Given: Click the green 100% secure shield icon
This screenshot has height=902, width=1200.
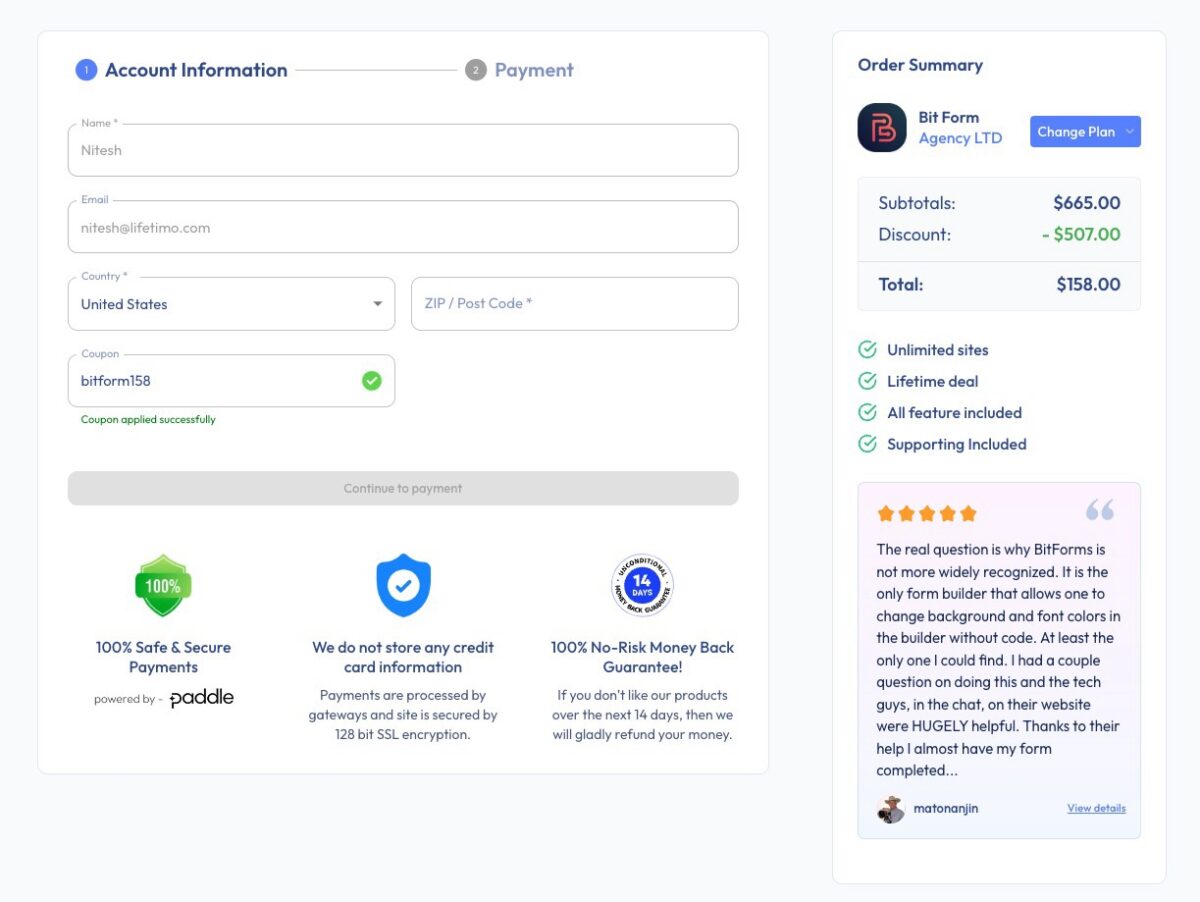Looking at the screenshot, I should click(x=163, y=586).
